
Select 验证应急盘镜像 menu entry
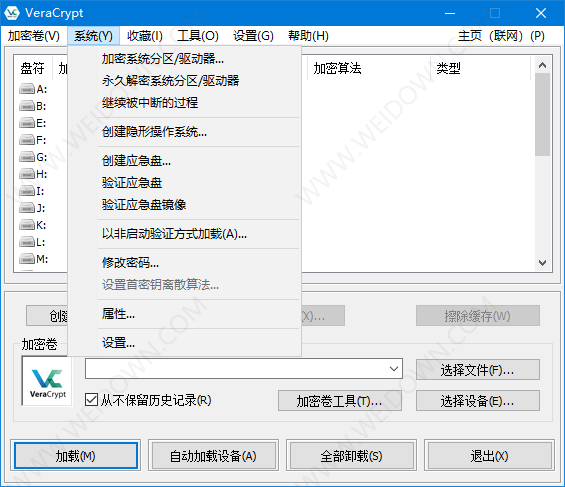pyautogui.click(x=184, y=205)
